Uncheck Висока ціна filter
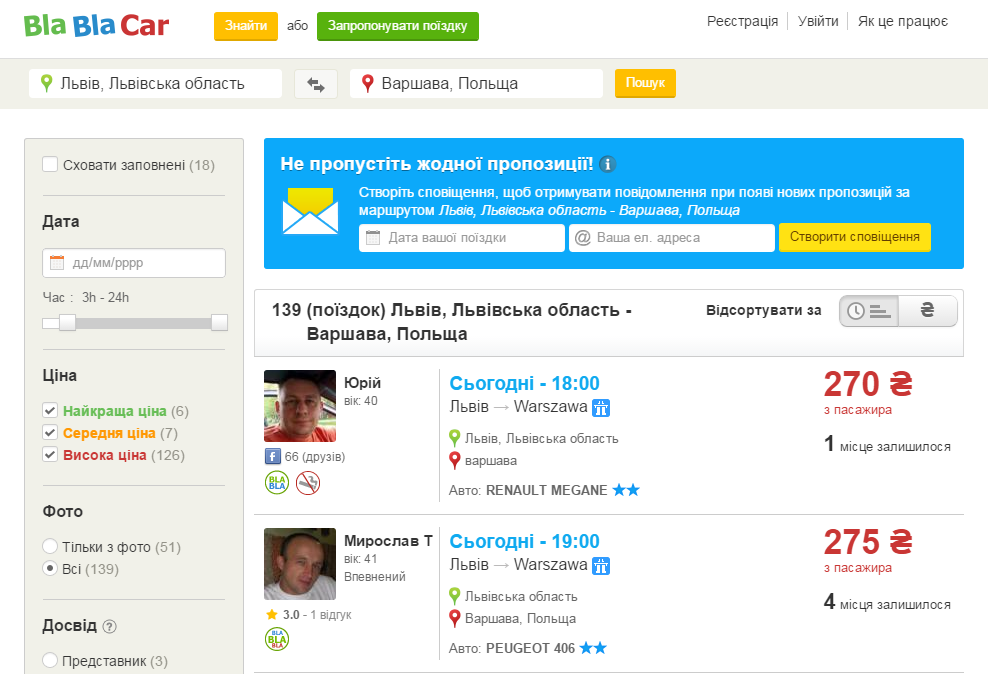 pyautogui.click(x=50, y=454)
